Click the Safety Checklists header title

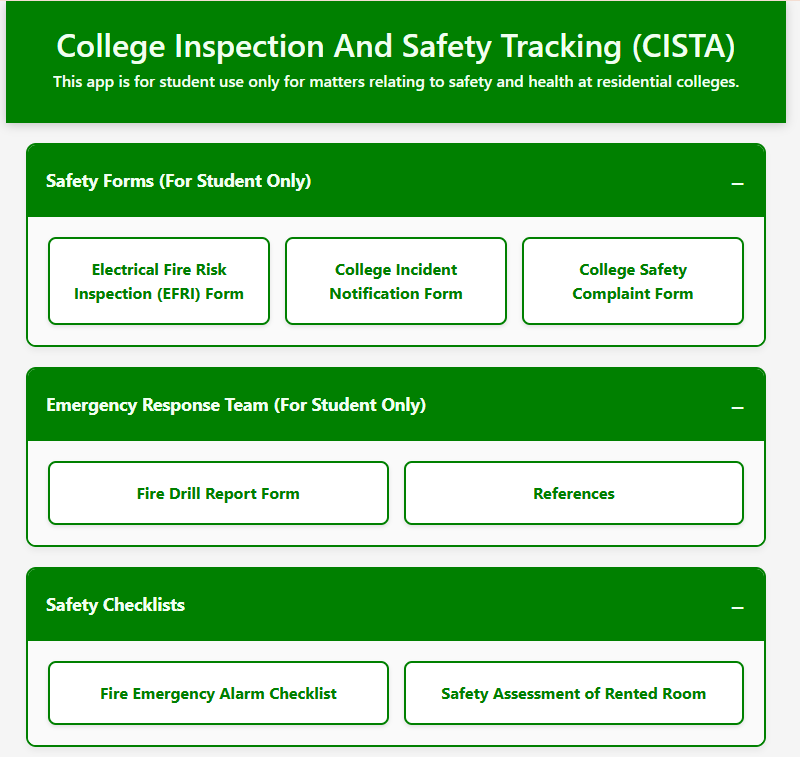tap(116, 605)
